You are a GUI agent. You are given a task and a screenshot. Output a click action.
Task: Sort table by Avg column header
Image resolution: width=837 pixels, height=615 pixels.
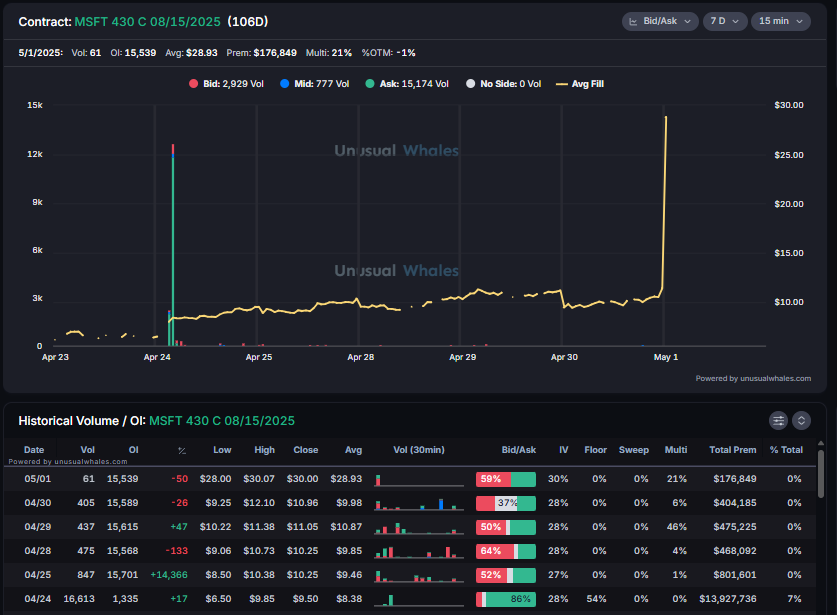353,450
